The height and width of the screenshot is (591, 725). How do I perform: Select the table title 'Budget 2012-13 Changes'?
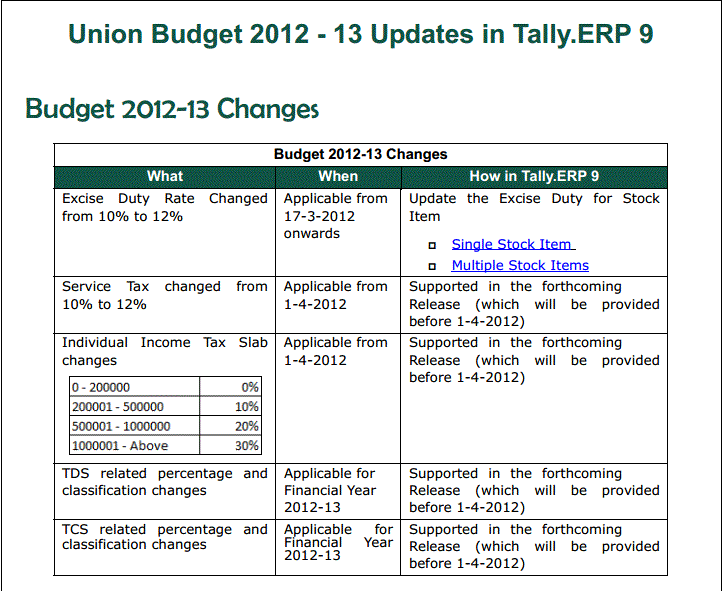[x=361, y=154]
